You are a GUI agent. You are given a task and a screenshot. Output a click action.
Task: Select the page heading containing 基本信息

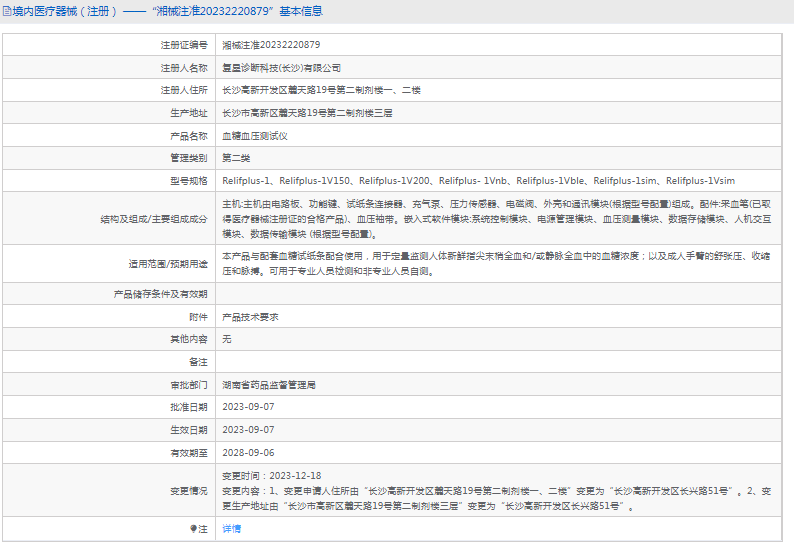[168, 11]
